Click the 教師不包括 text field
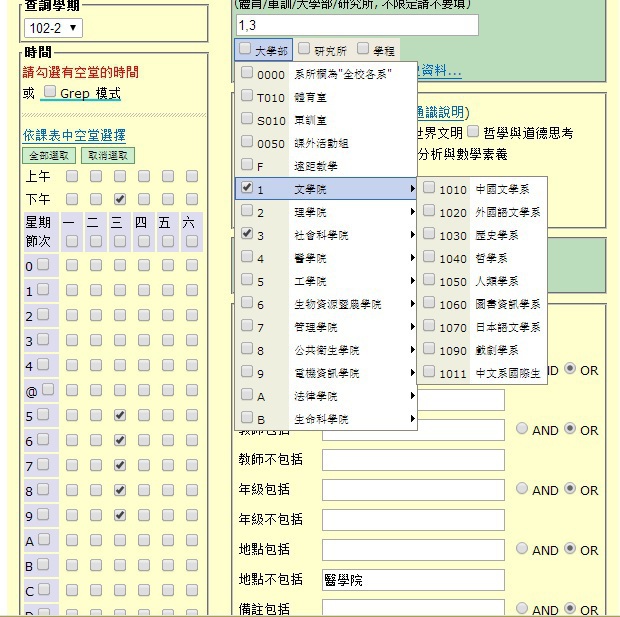Viewport: 620px width, 617px height. (x=413, y=460)
